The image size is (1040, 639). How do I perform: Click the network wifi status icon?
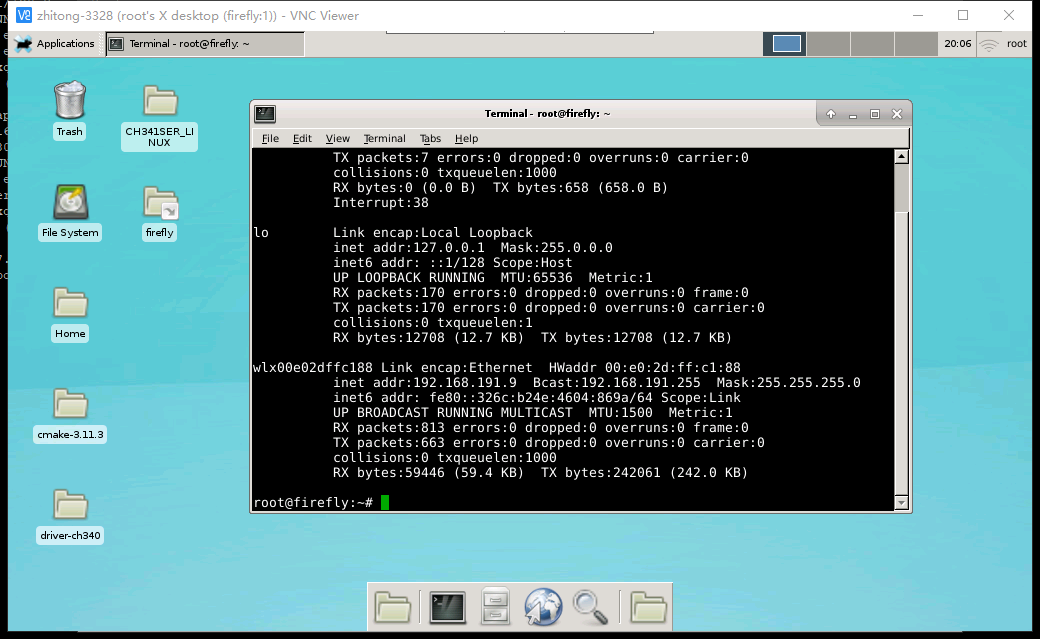coord(989,44)
